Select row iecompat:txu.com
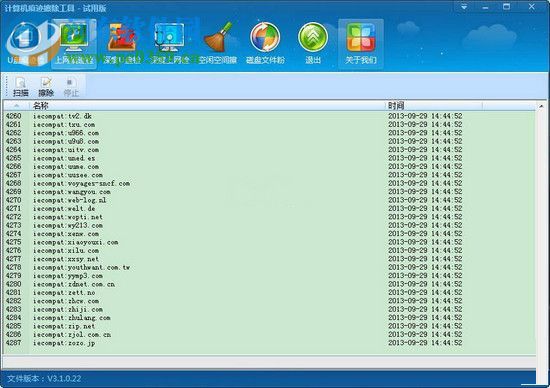Image resolution: width=550 pixels, height=388 pixels. pyautogui.click(x=269, y=125)
